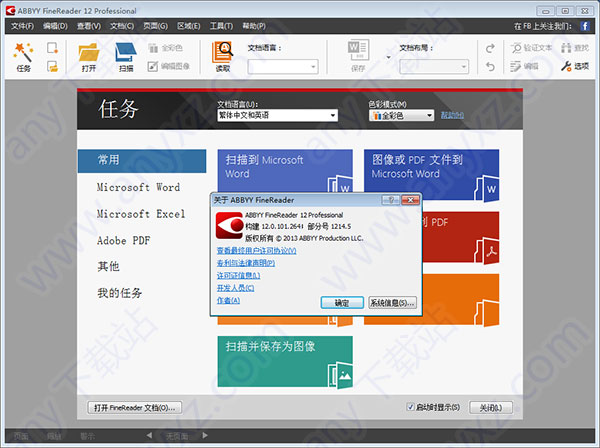This screenshot has width=600, height=448.
Task: Click the 保存 Word document icon
Action: tap(358, 56)
